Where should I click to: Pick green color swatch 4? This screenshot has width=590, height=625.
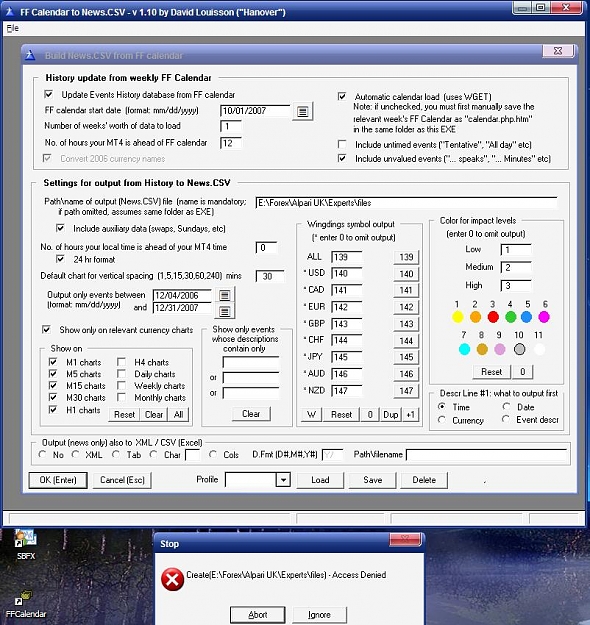(510, 317)
